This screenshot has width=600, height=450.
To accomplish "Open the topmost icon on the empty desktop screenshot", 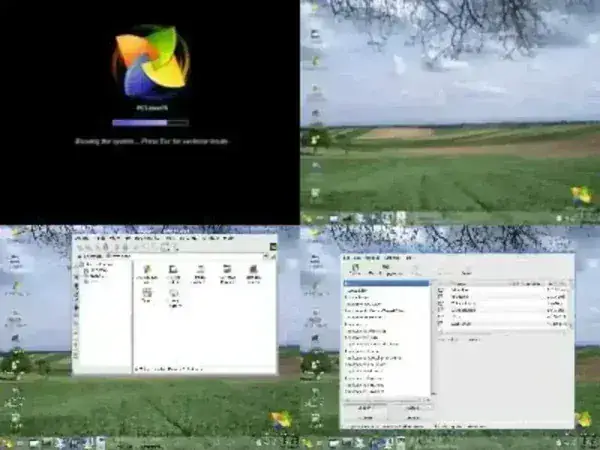I will [x=315, y=8].
